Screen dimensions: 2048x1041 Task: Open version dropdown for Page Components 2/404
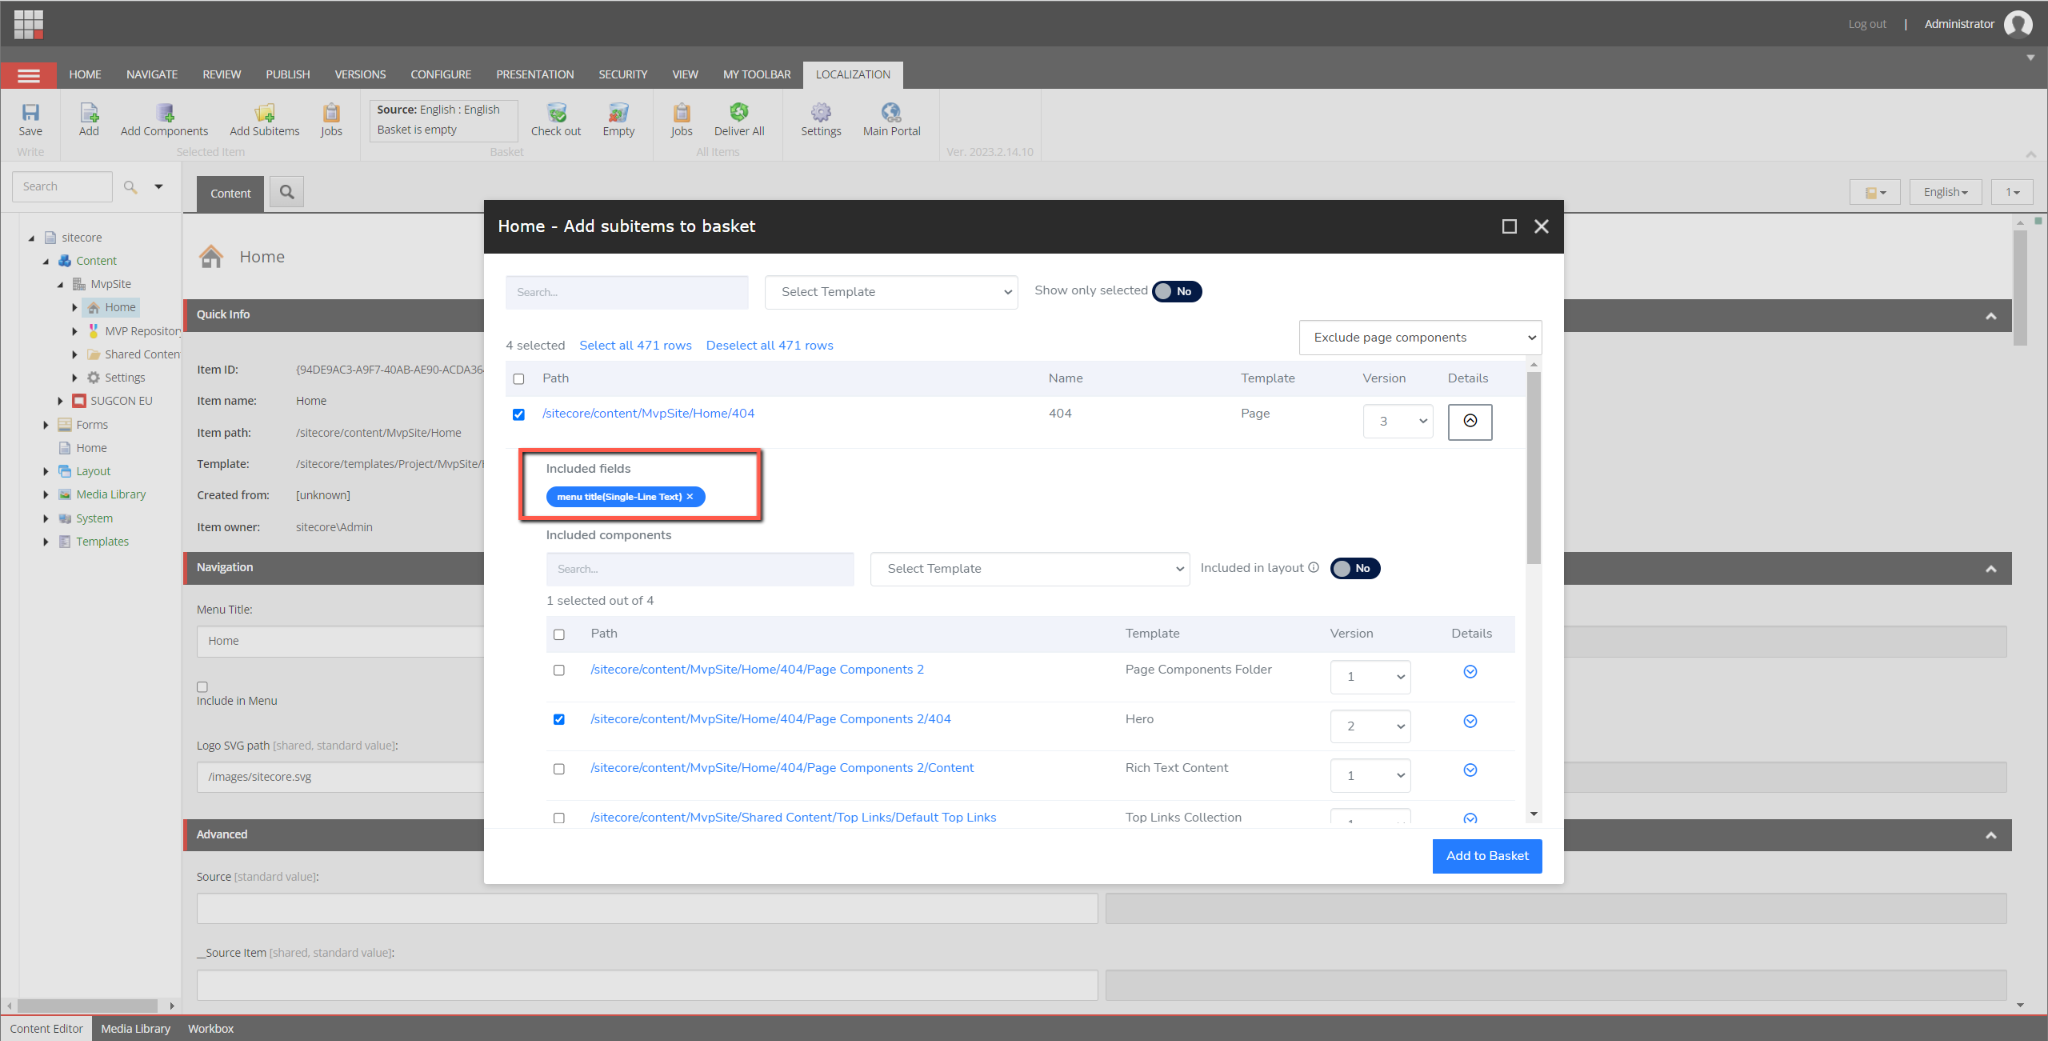[1370, 726]
